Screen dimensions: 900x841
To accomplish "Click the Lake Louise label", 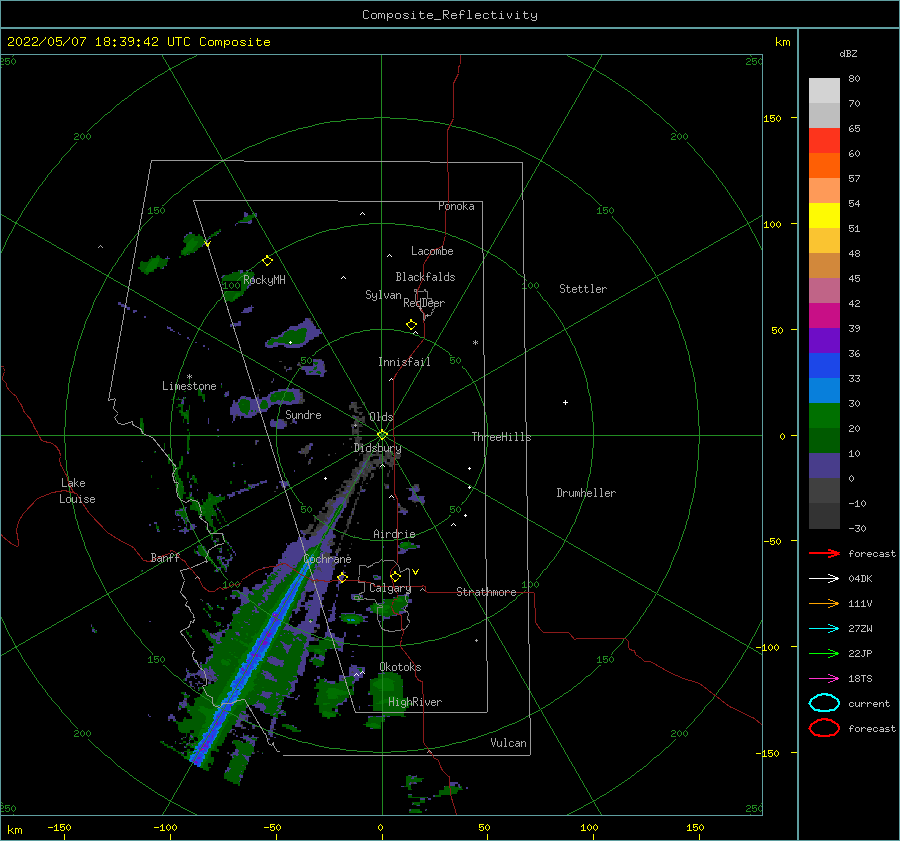I will [77, 491].
